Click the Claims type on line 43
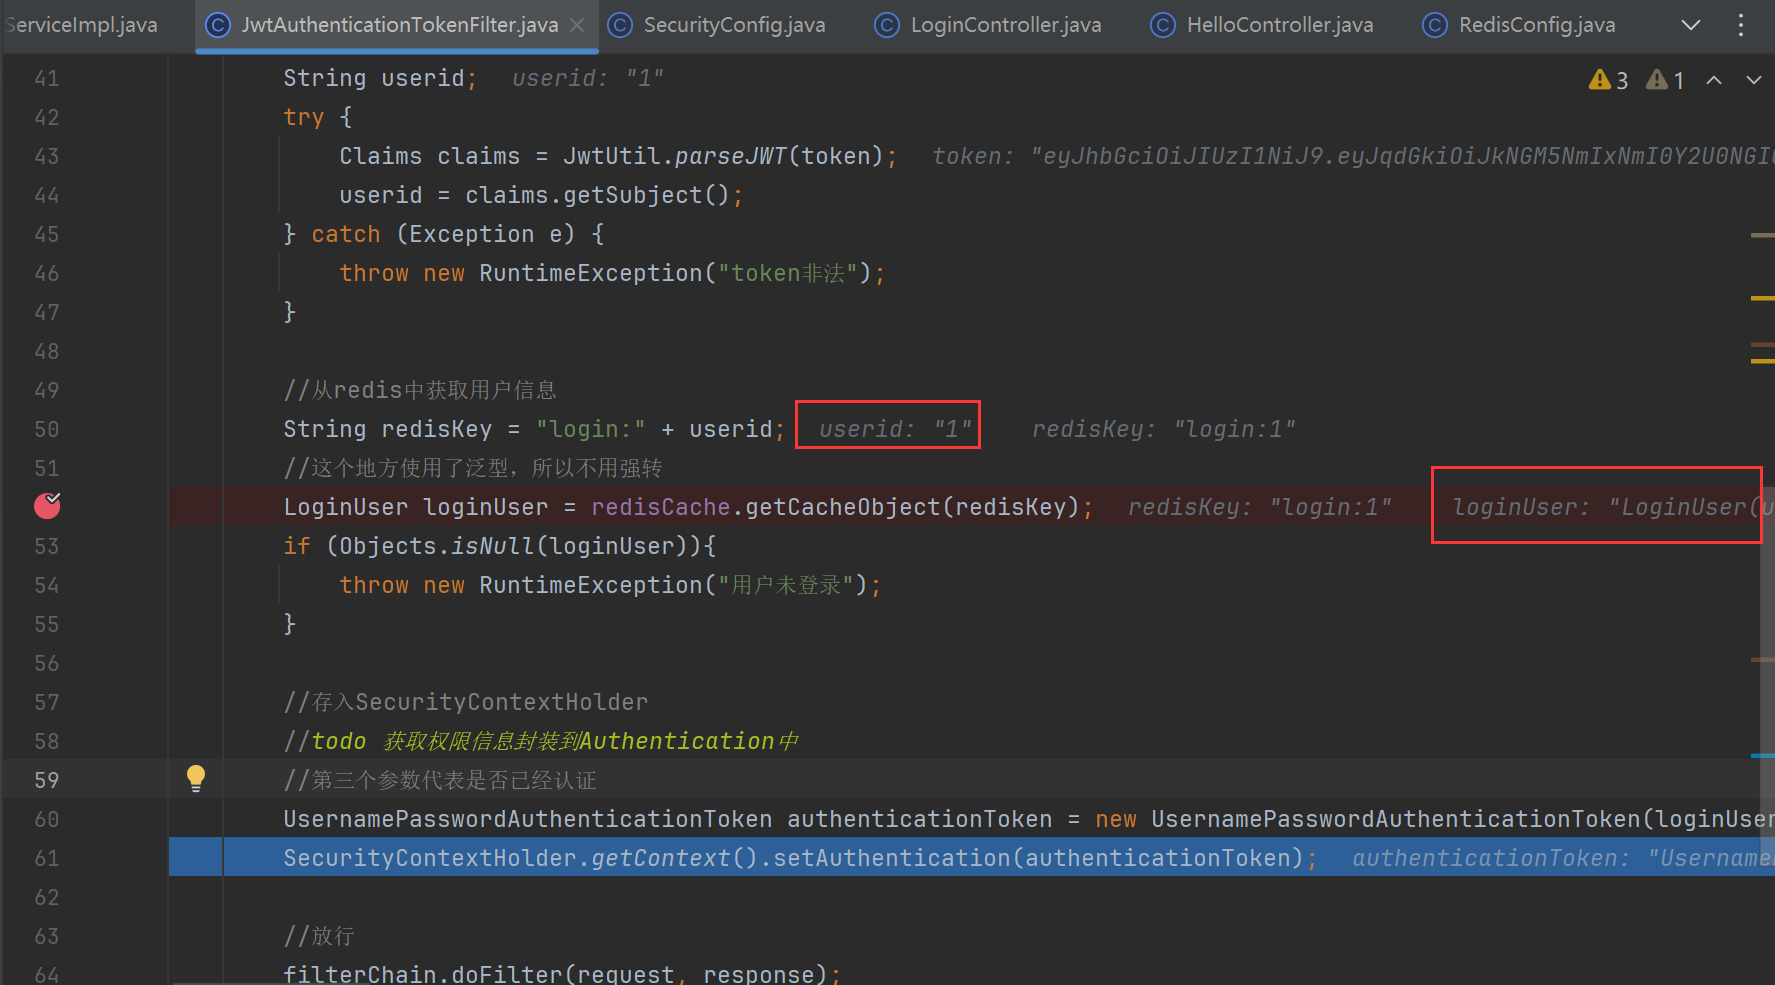The image size is (1775, 985). [380, 156]
